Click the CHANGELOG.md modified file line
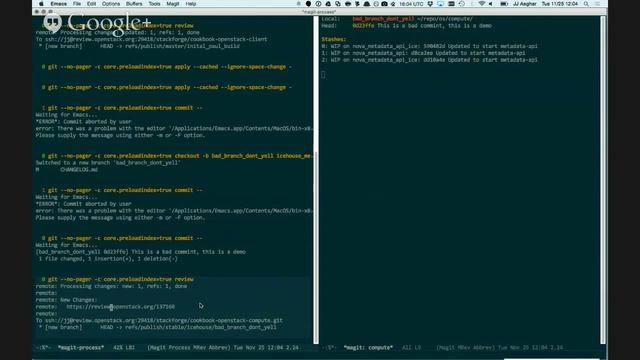Viewport: 640px width, 360px height. [67, 169]
